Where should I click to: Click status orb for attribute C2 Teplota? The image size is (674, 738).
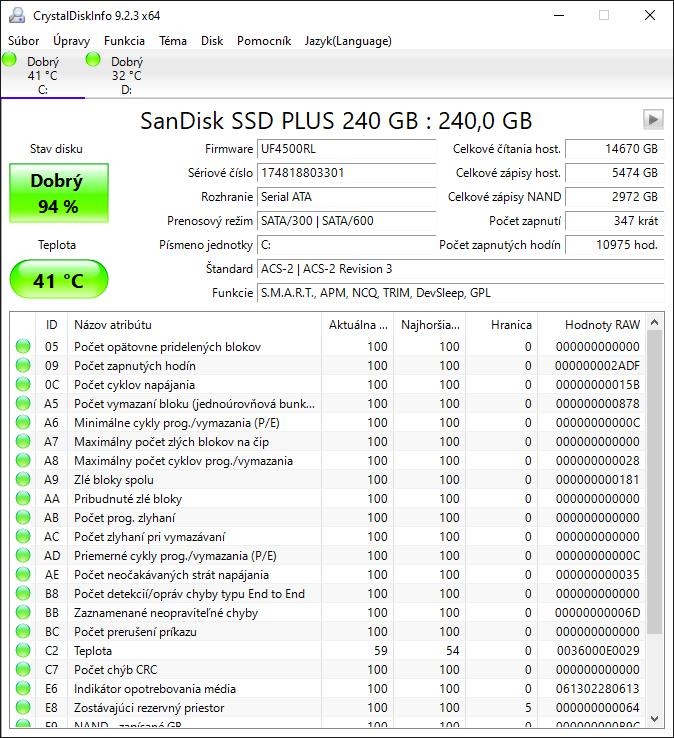click(23, 650)
